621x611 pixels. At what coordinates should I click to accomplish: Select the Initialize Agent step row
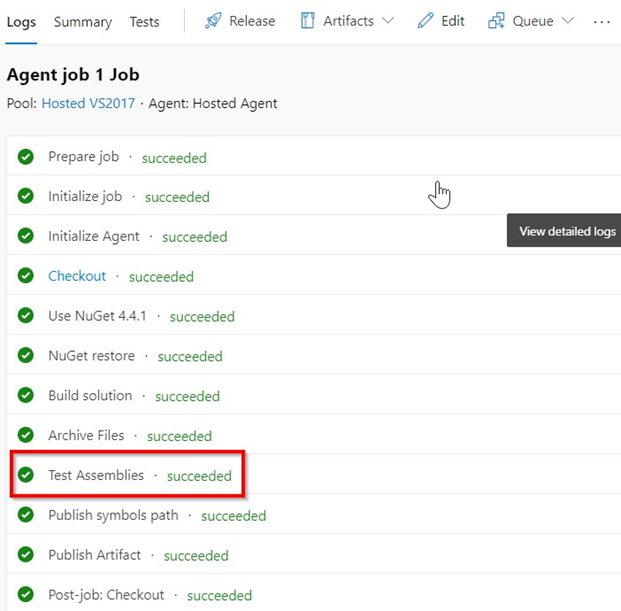click(98, 237)
